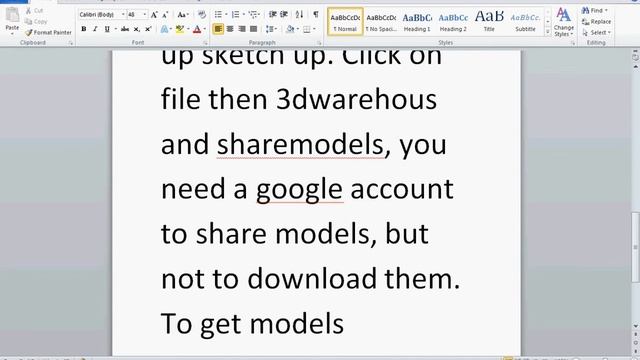Click the Multilevel List icon

click(x=253, y=15)
